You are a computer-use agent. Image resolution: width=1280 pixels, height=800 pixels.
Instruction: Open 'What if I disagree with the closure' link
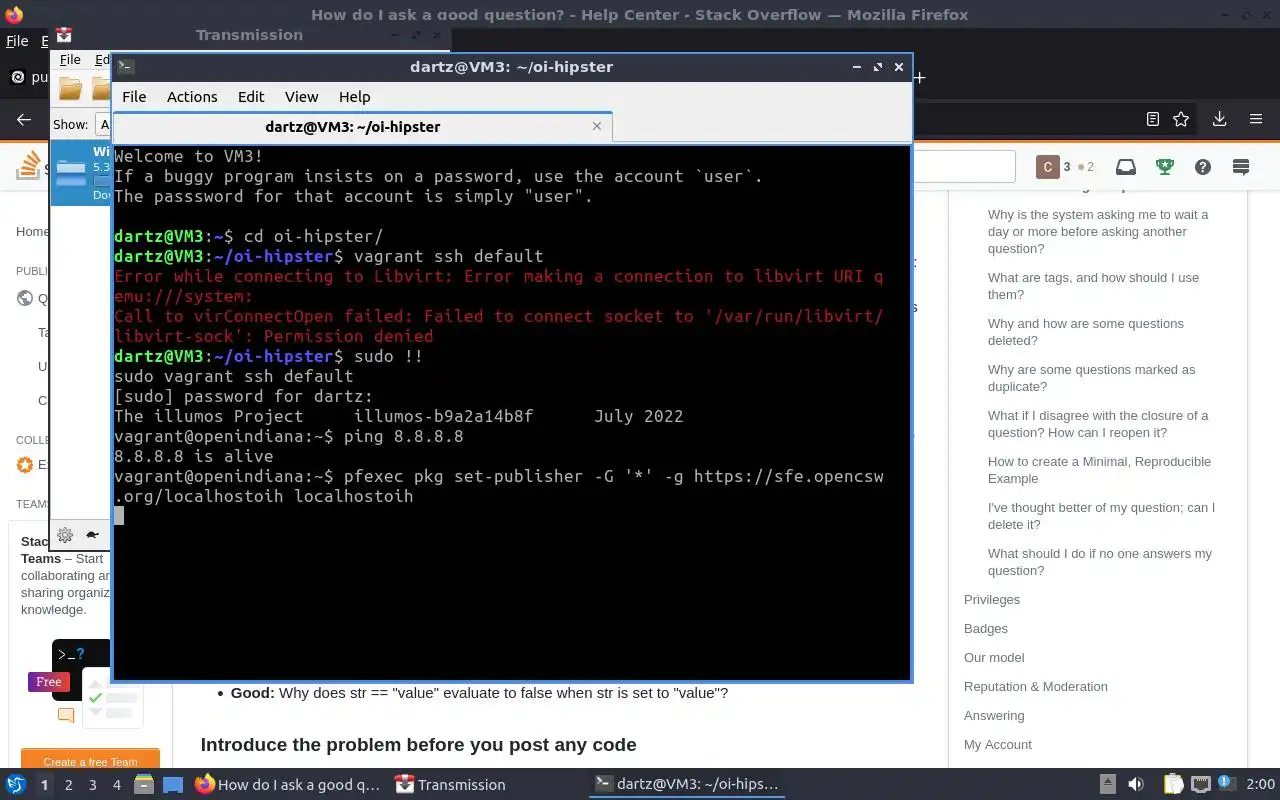pyautogui.click(x=1098, y=424)
